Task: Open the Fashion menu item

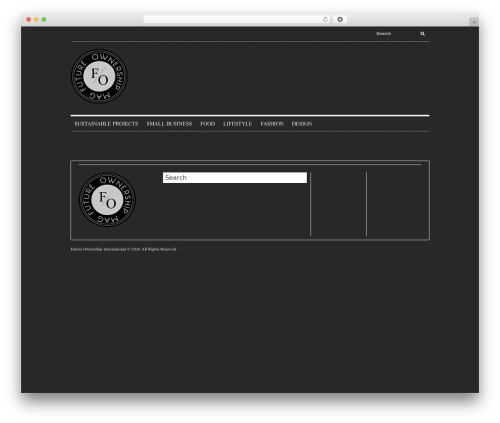Action: click(x=272, y=124)
